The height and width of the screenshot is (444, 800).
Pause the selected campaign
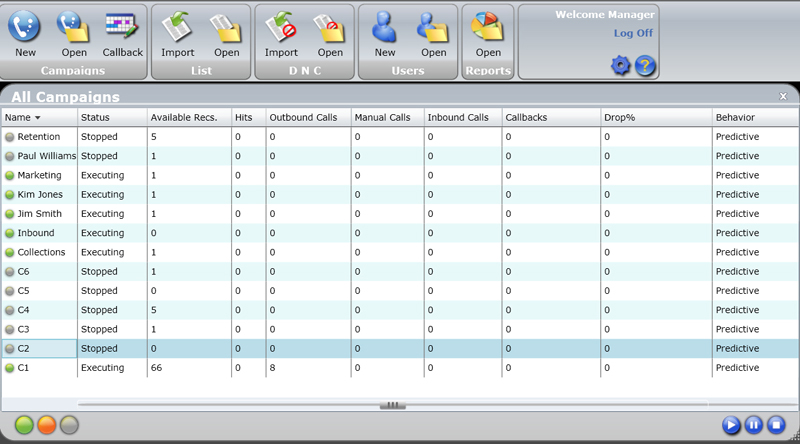pos(754,425)
